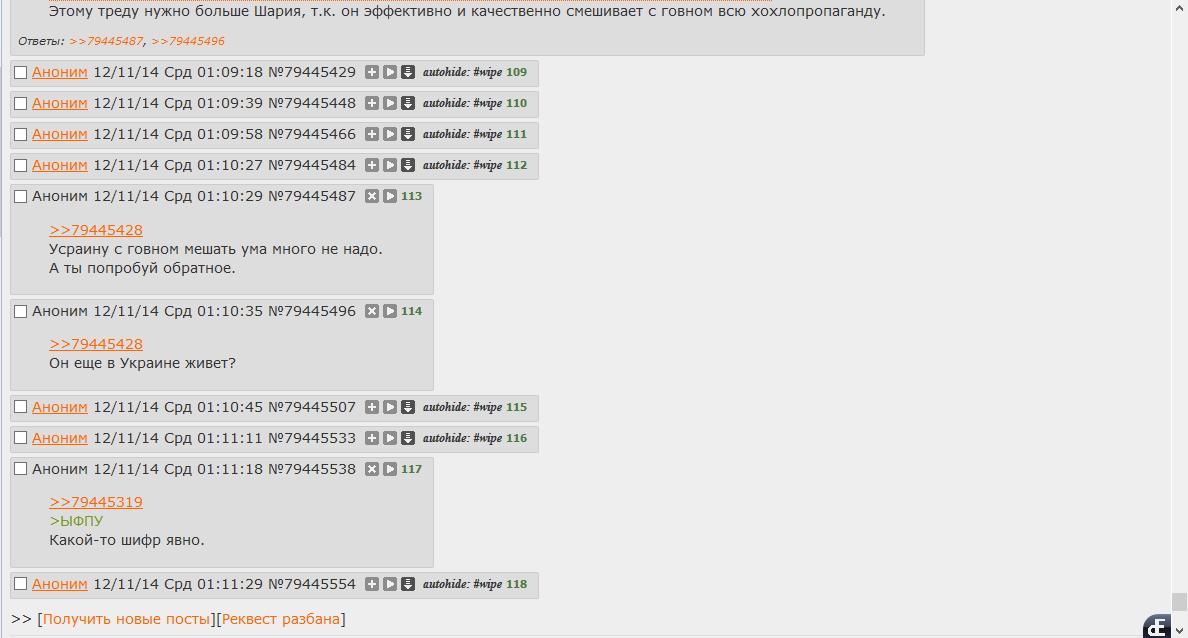Image resolution: width=1188 pixels, height=638 pixels.
Task: Open the Dollchan extension icon in the corner
Action: [1157, 627]
